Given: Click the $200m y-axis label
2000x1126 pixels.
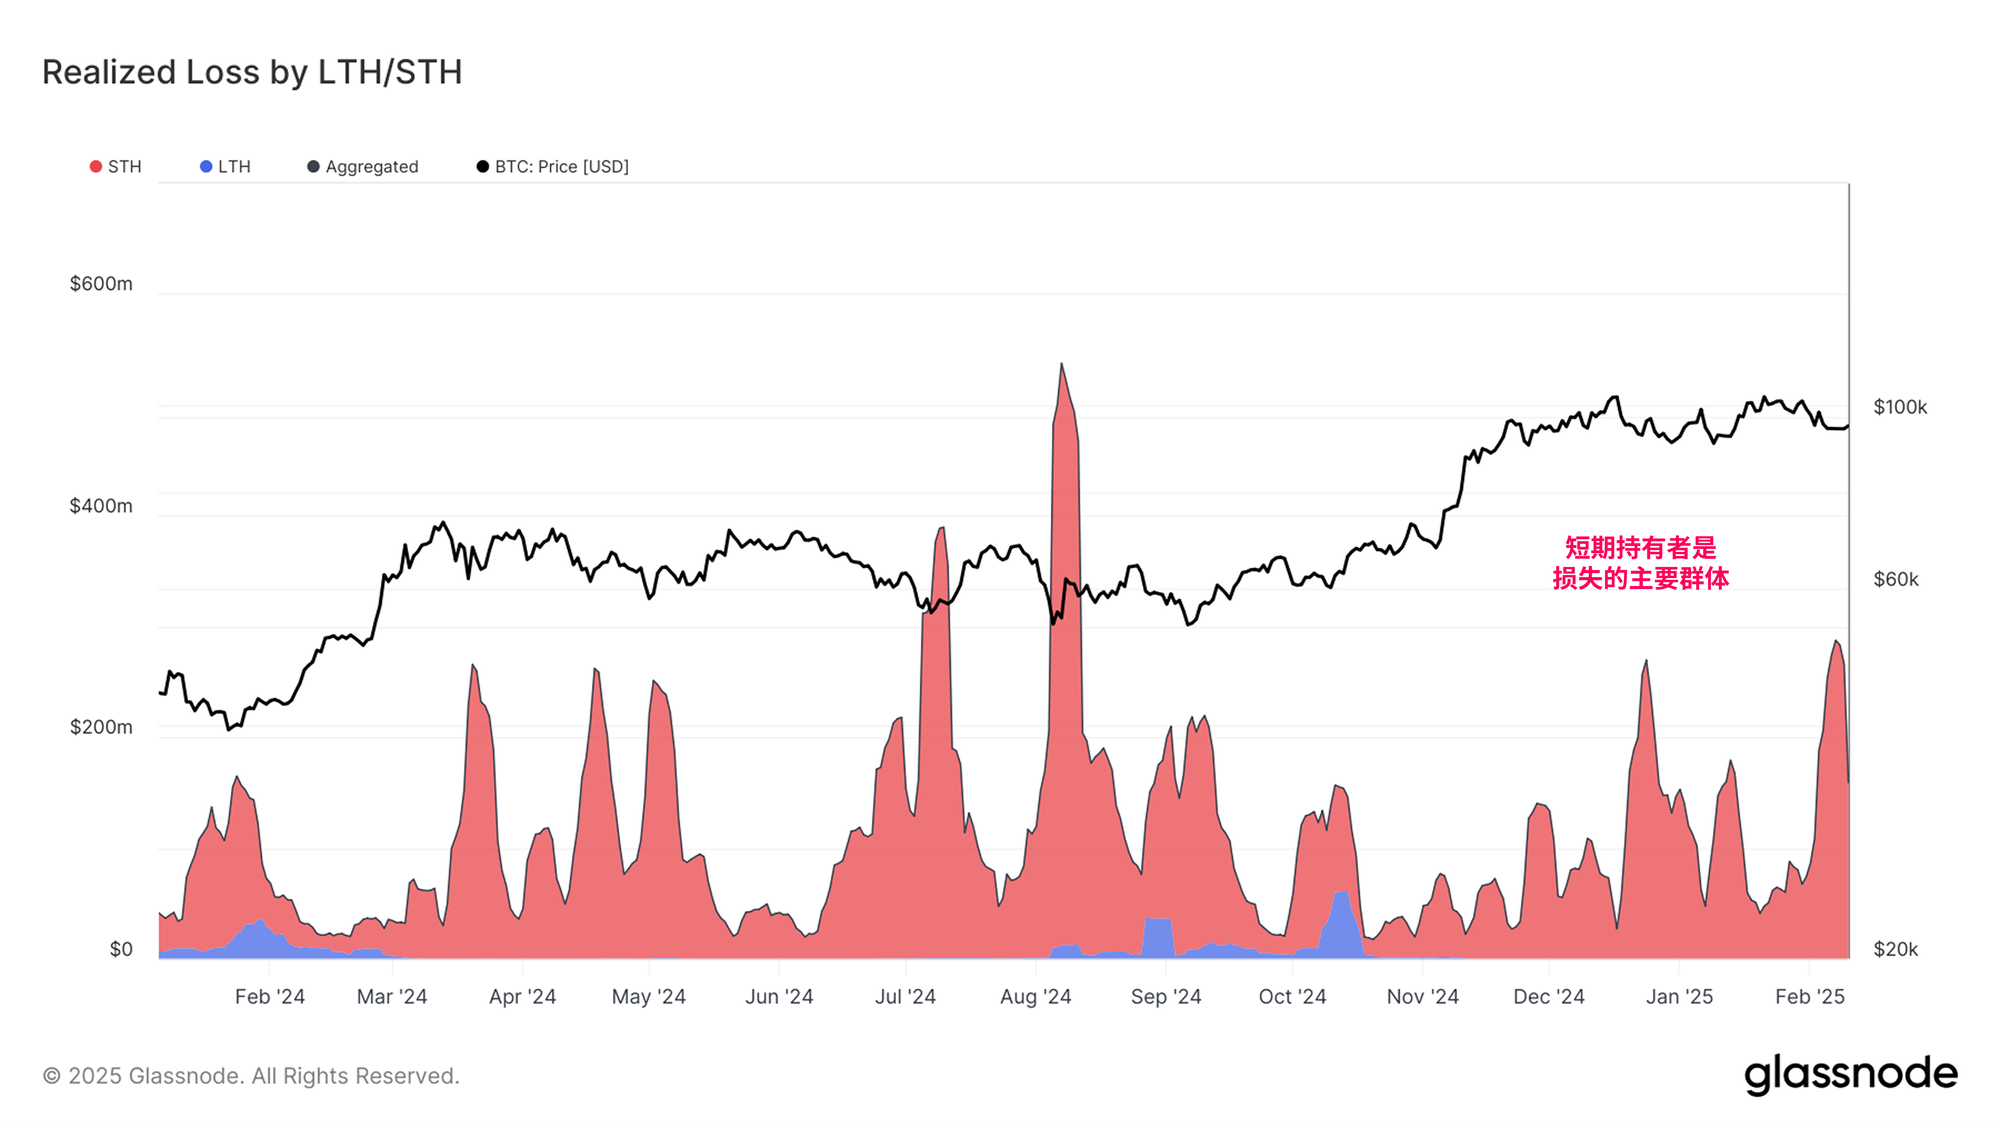Looking at the screenshot, I should tap(101, 727).
